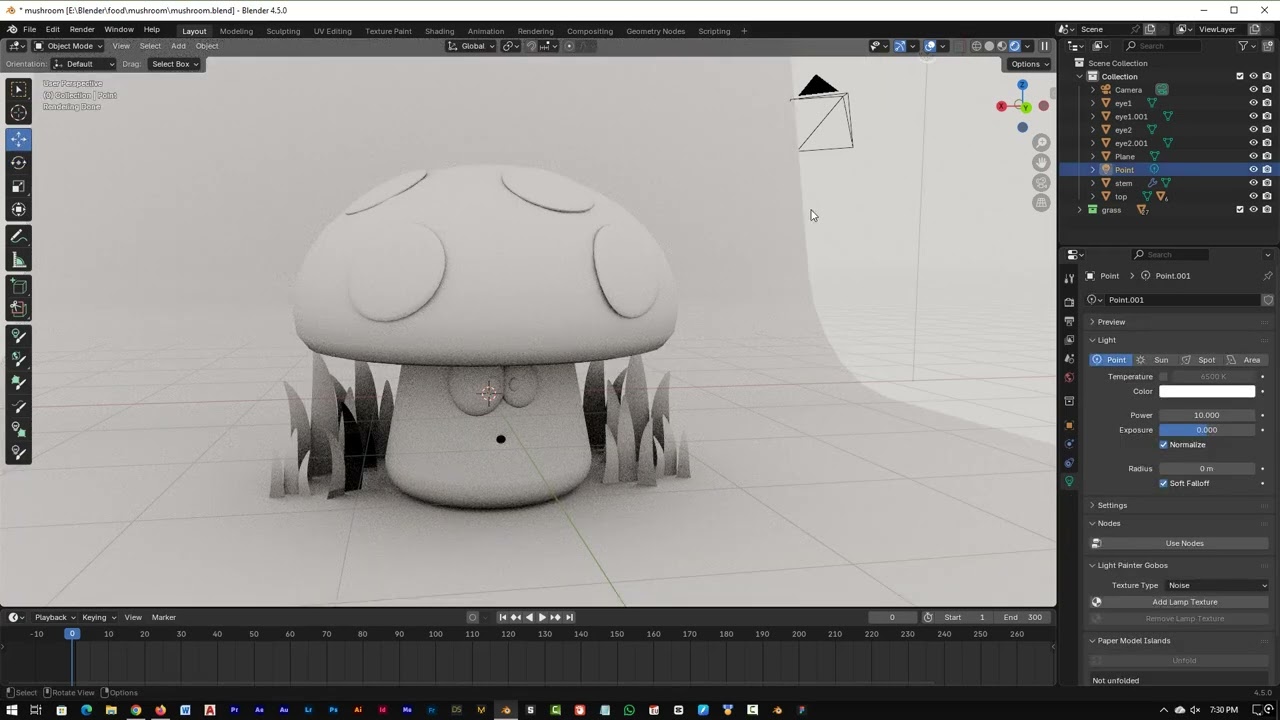Open the Global transform orientation dropdown

point(472,46)
